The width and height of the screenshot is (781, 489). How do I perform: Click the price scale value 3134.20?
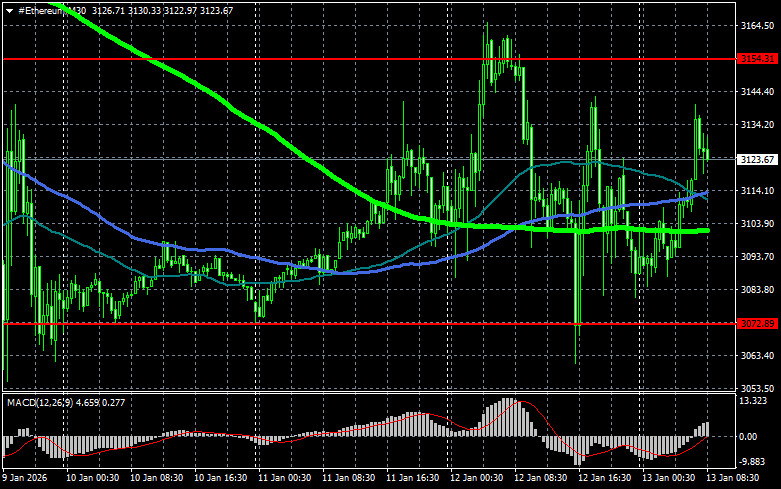click(x=758, y=124)
